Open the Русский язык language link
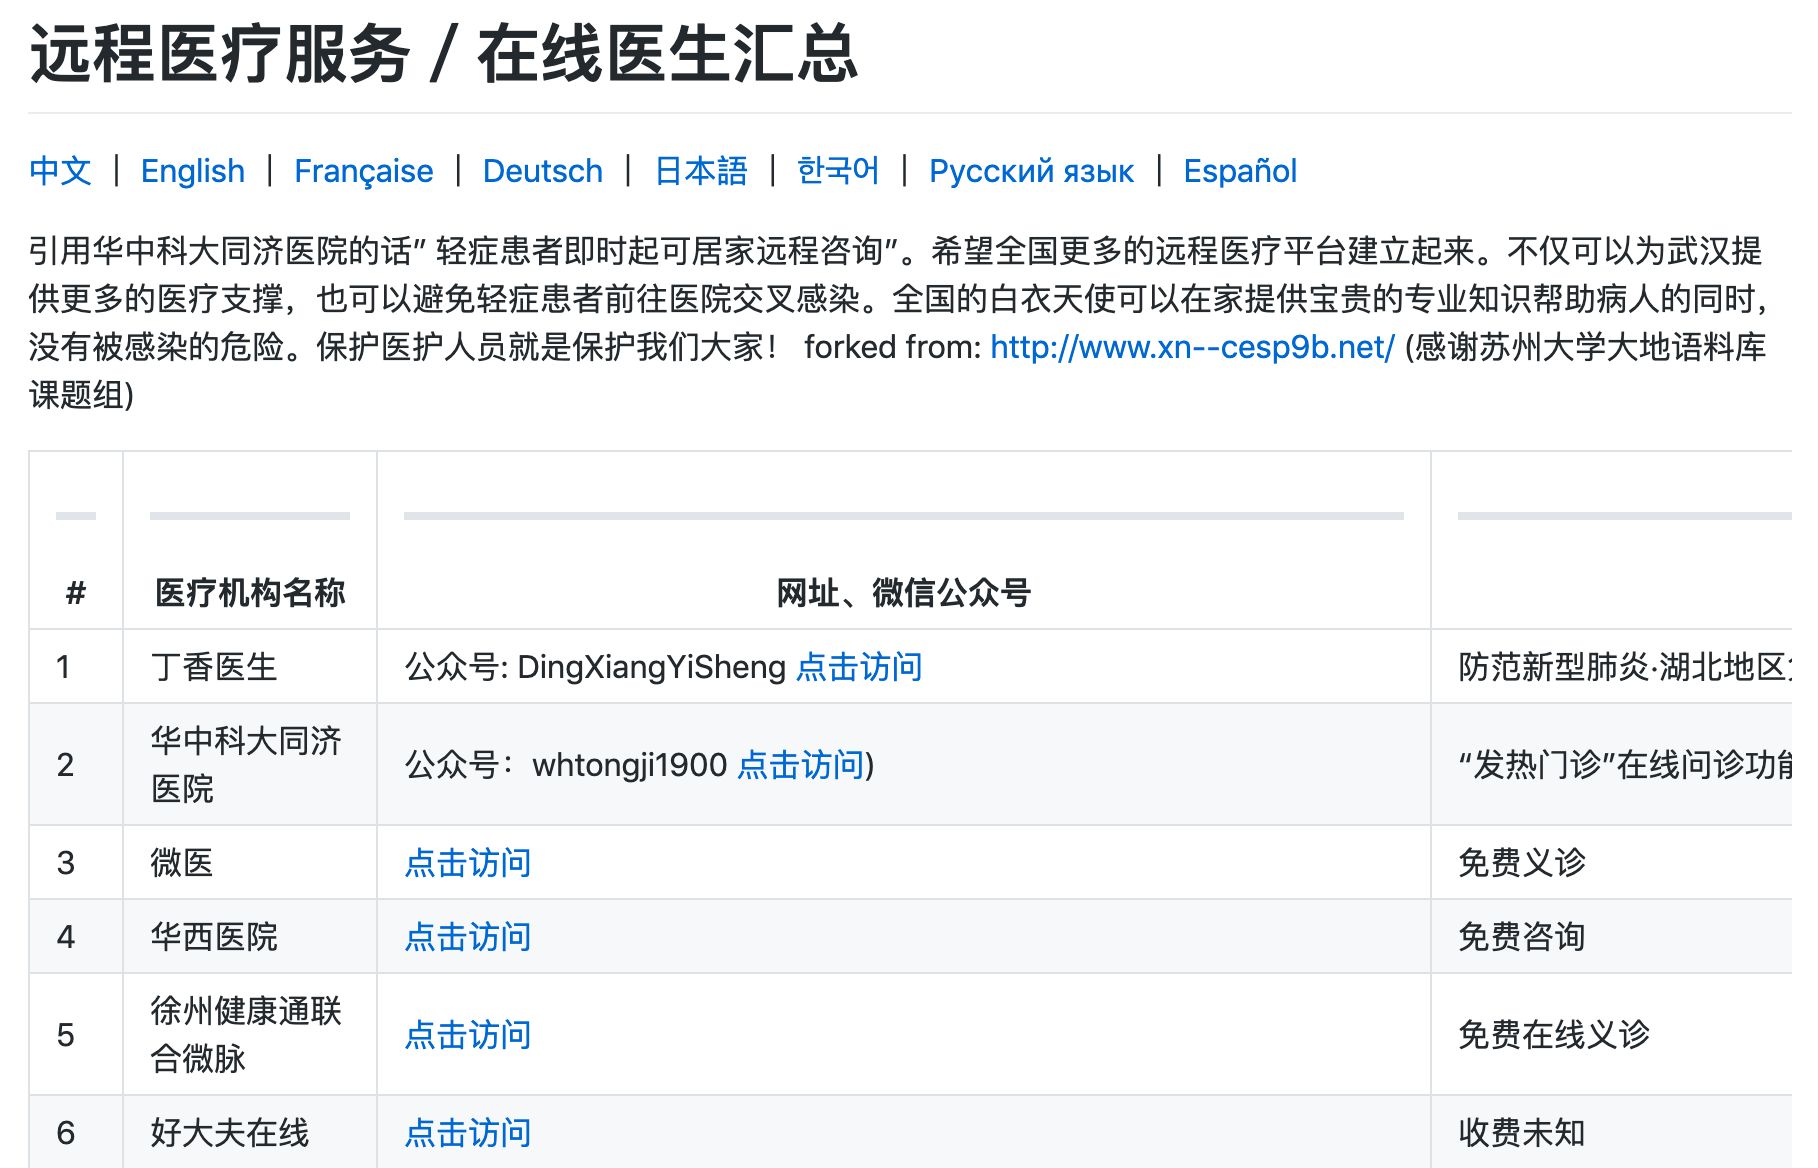 click(x=1031, y=171)
